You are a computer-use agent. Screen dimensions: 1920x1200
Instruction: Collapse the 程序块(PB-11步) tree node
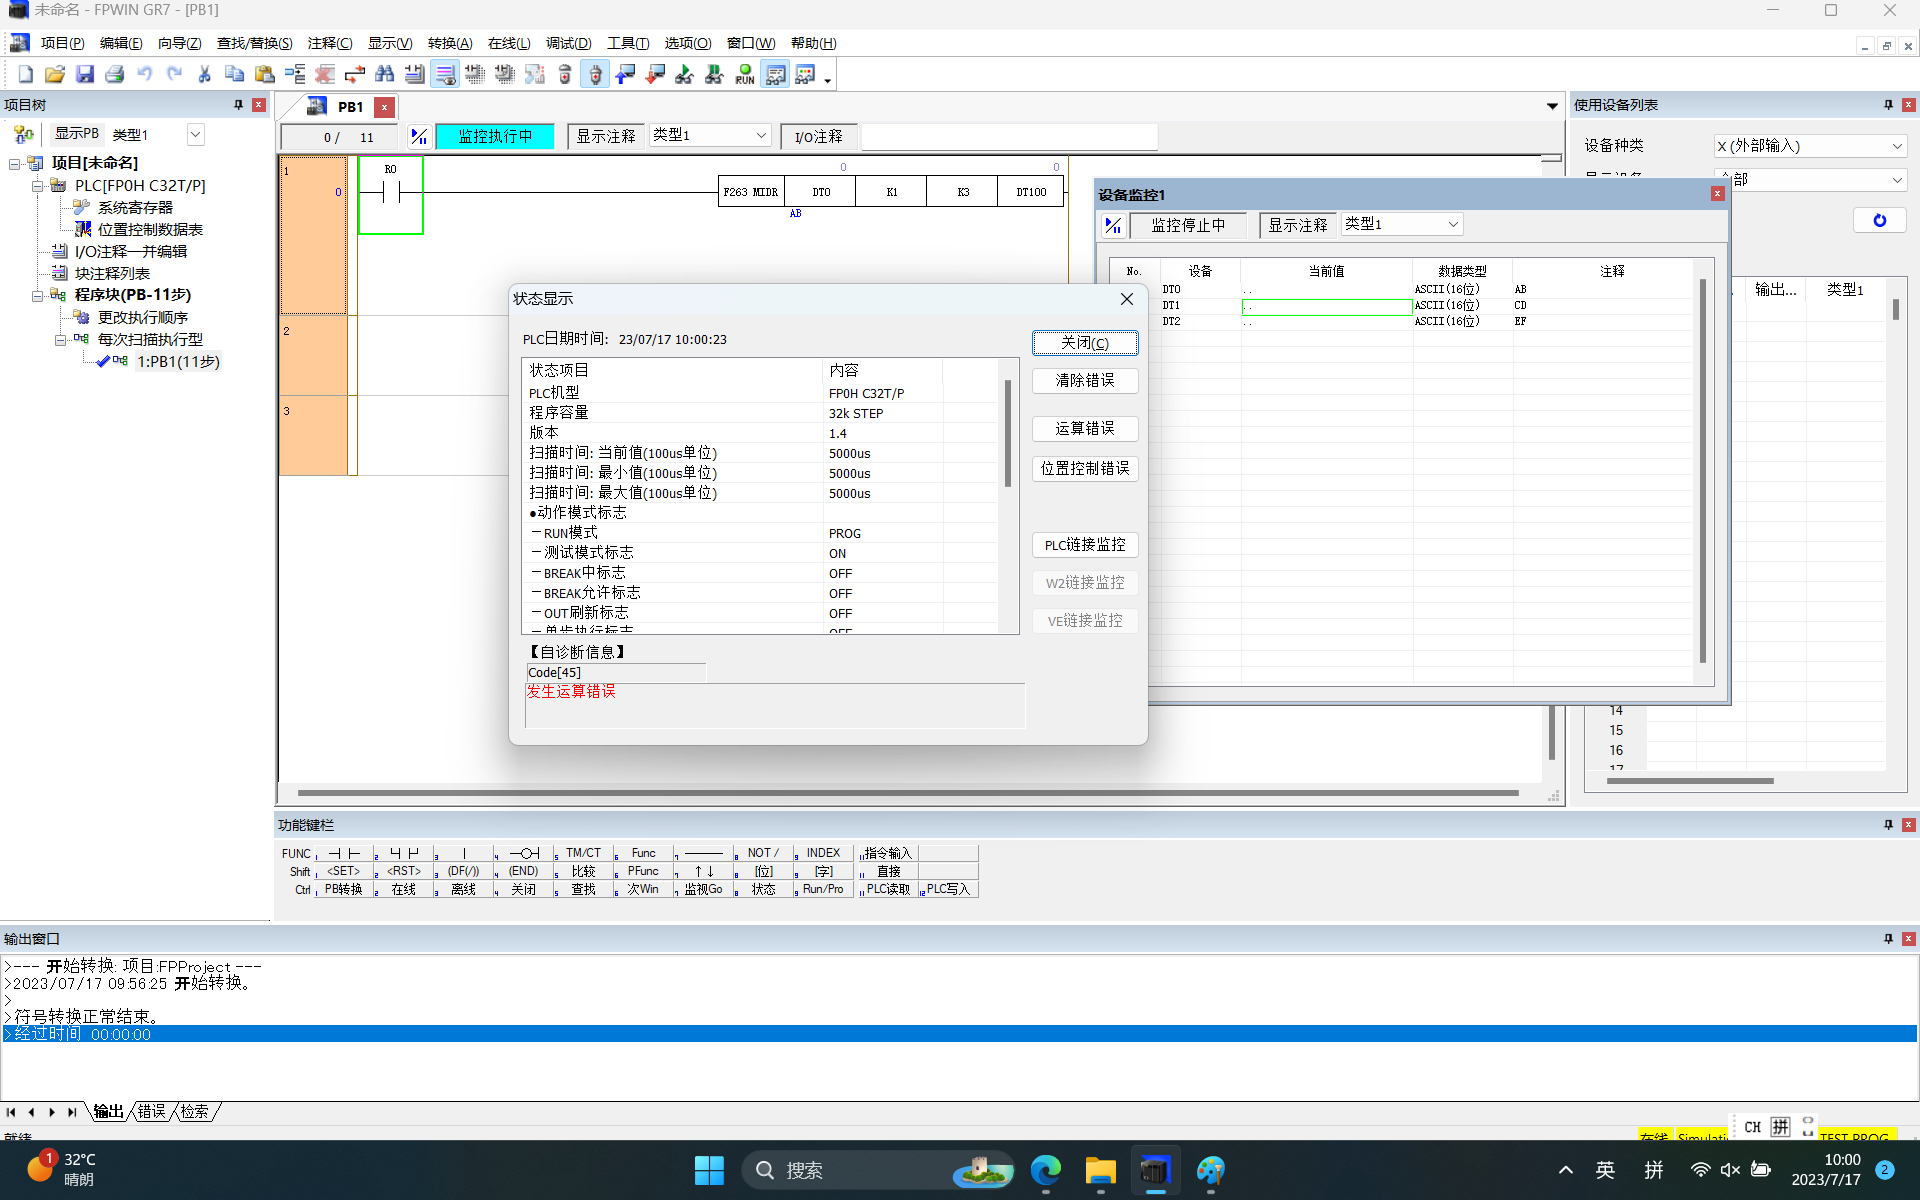(37, 296)
